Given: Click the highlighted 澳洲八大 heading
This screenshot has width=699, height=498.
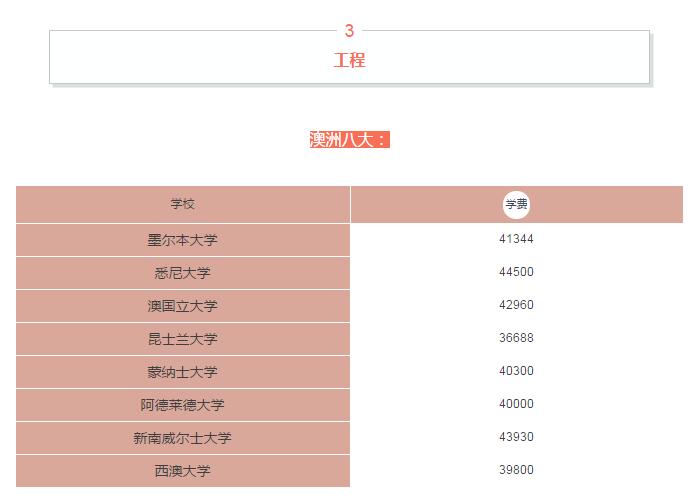Looking at the screenshot, I should (349, 140).
